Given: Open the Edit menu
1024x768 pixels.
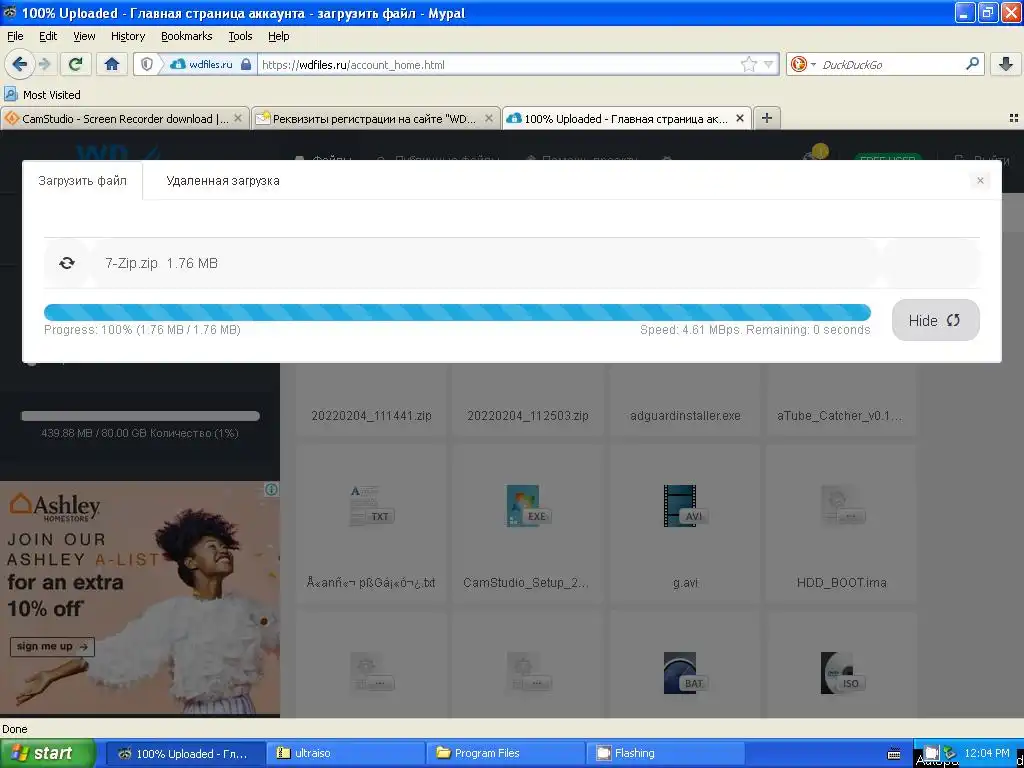Looking at the screenshot, I should (x=48, y=36).
